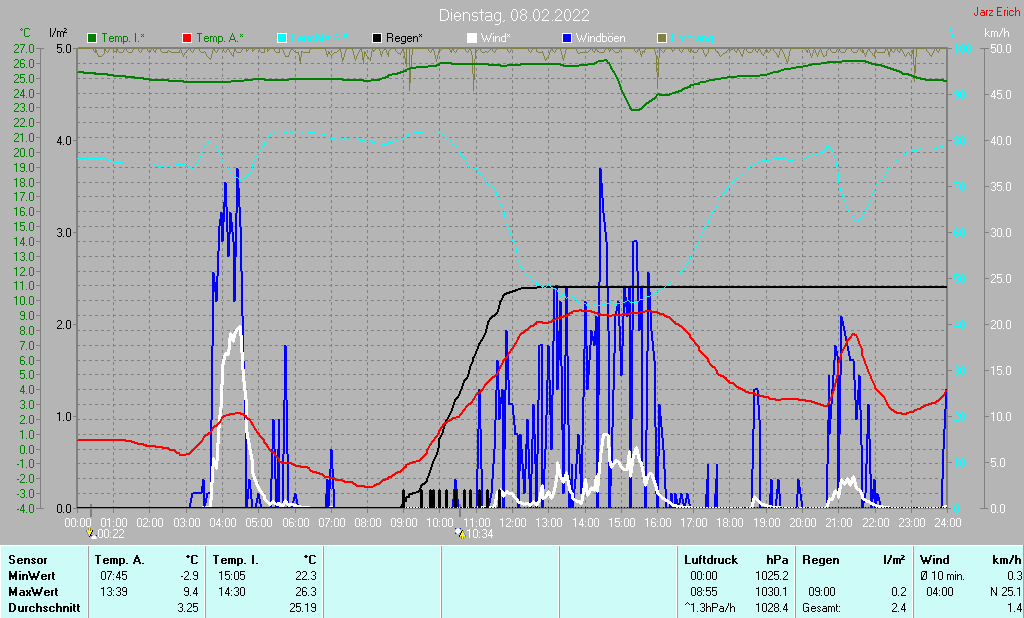Click the 12:00 label on time axis
The width and height of the screenshot is (1024, 618).
coord(513,522)
